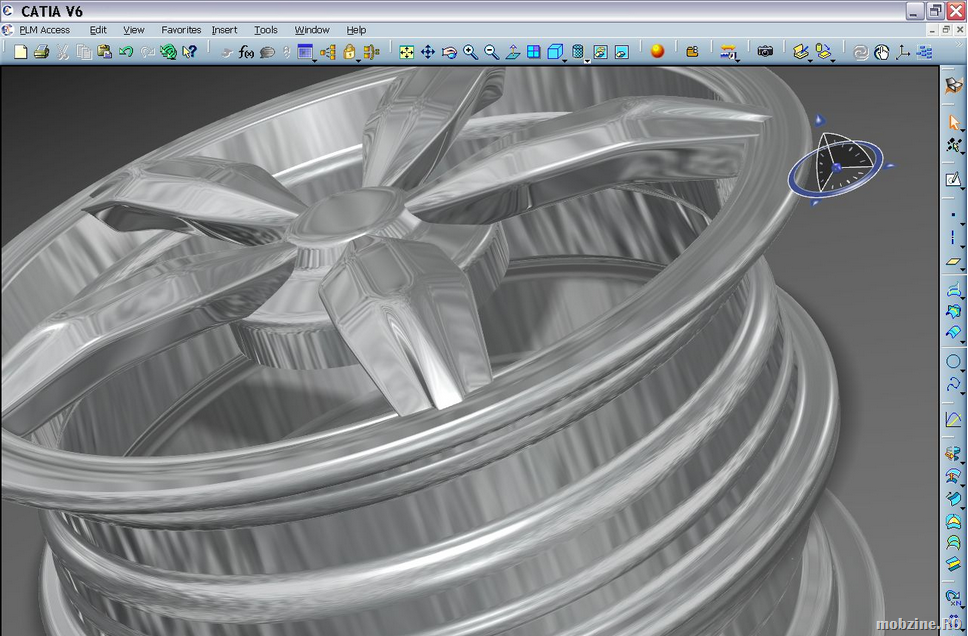Click the Swap visible space icon
968x636 pixels.
(x=622, y=52)
